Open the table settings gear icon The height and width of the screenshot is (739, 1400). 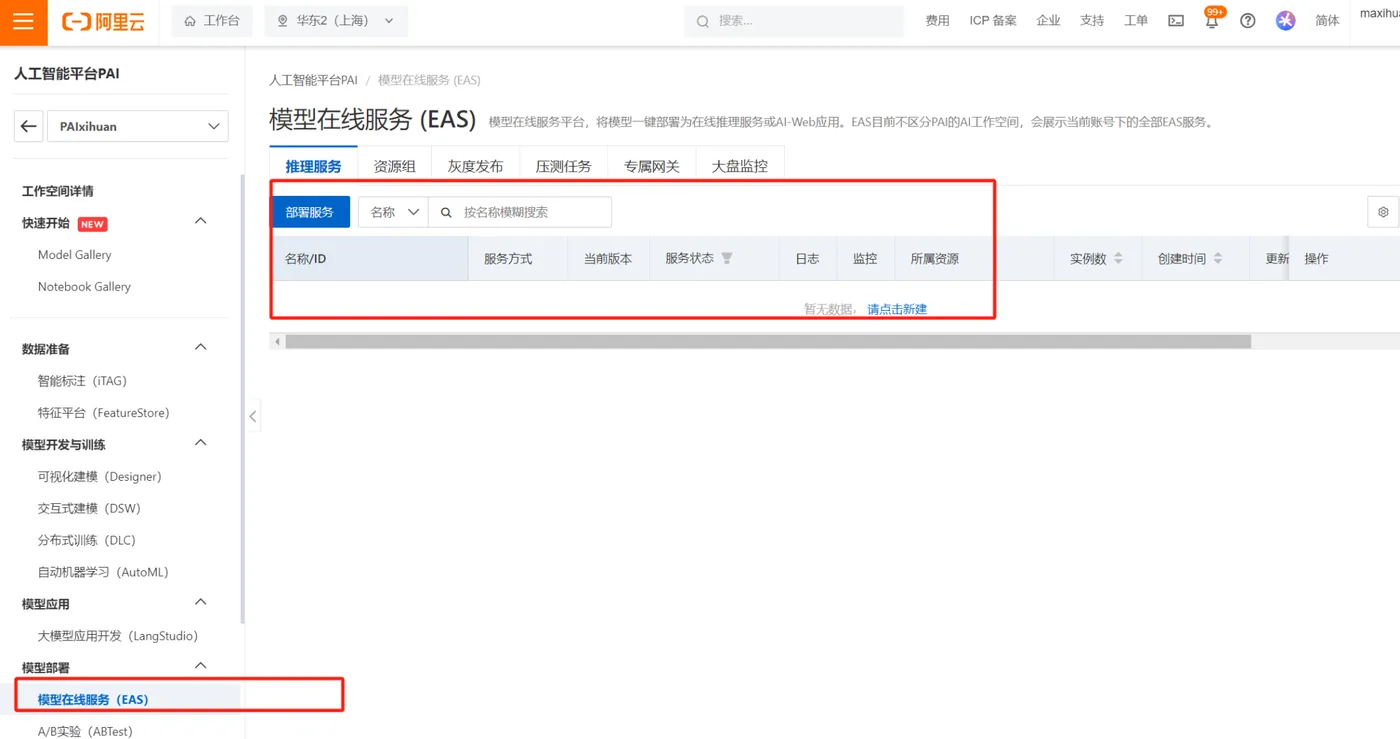[1383, 212]
